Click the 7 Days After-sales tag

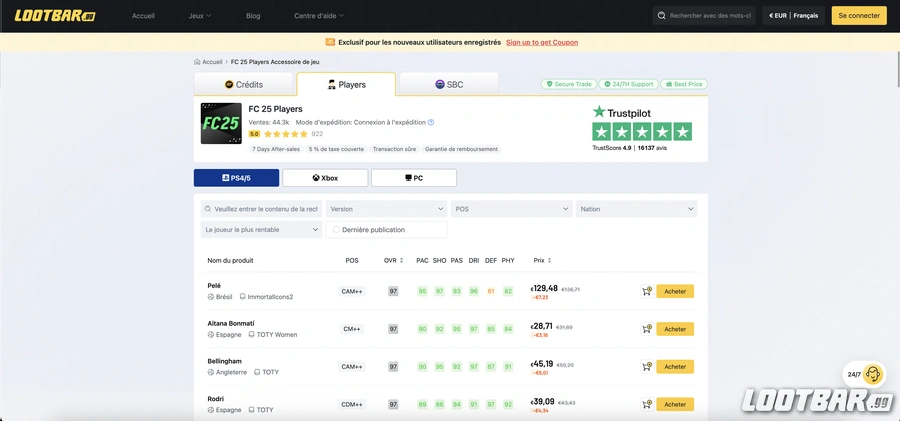tap(276, 149)
